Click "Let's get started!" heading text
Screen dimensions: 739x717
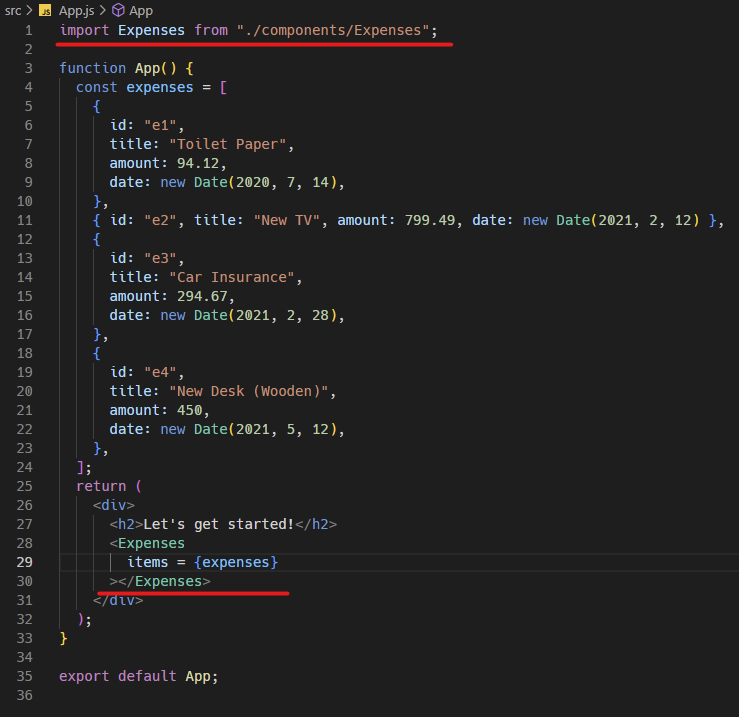219,524
